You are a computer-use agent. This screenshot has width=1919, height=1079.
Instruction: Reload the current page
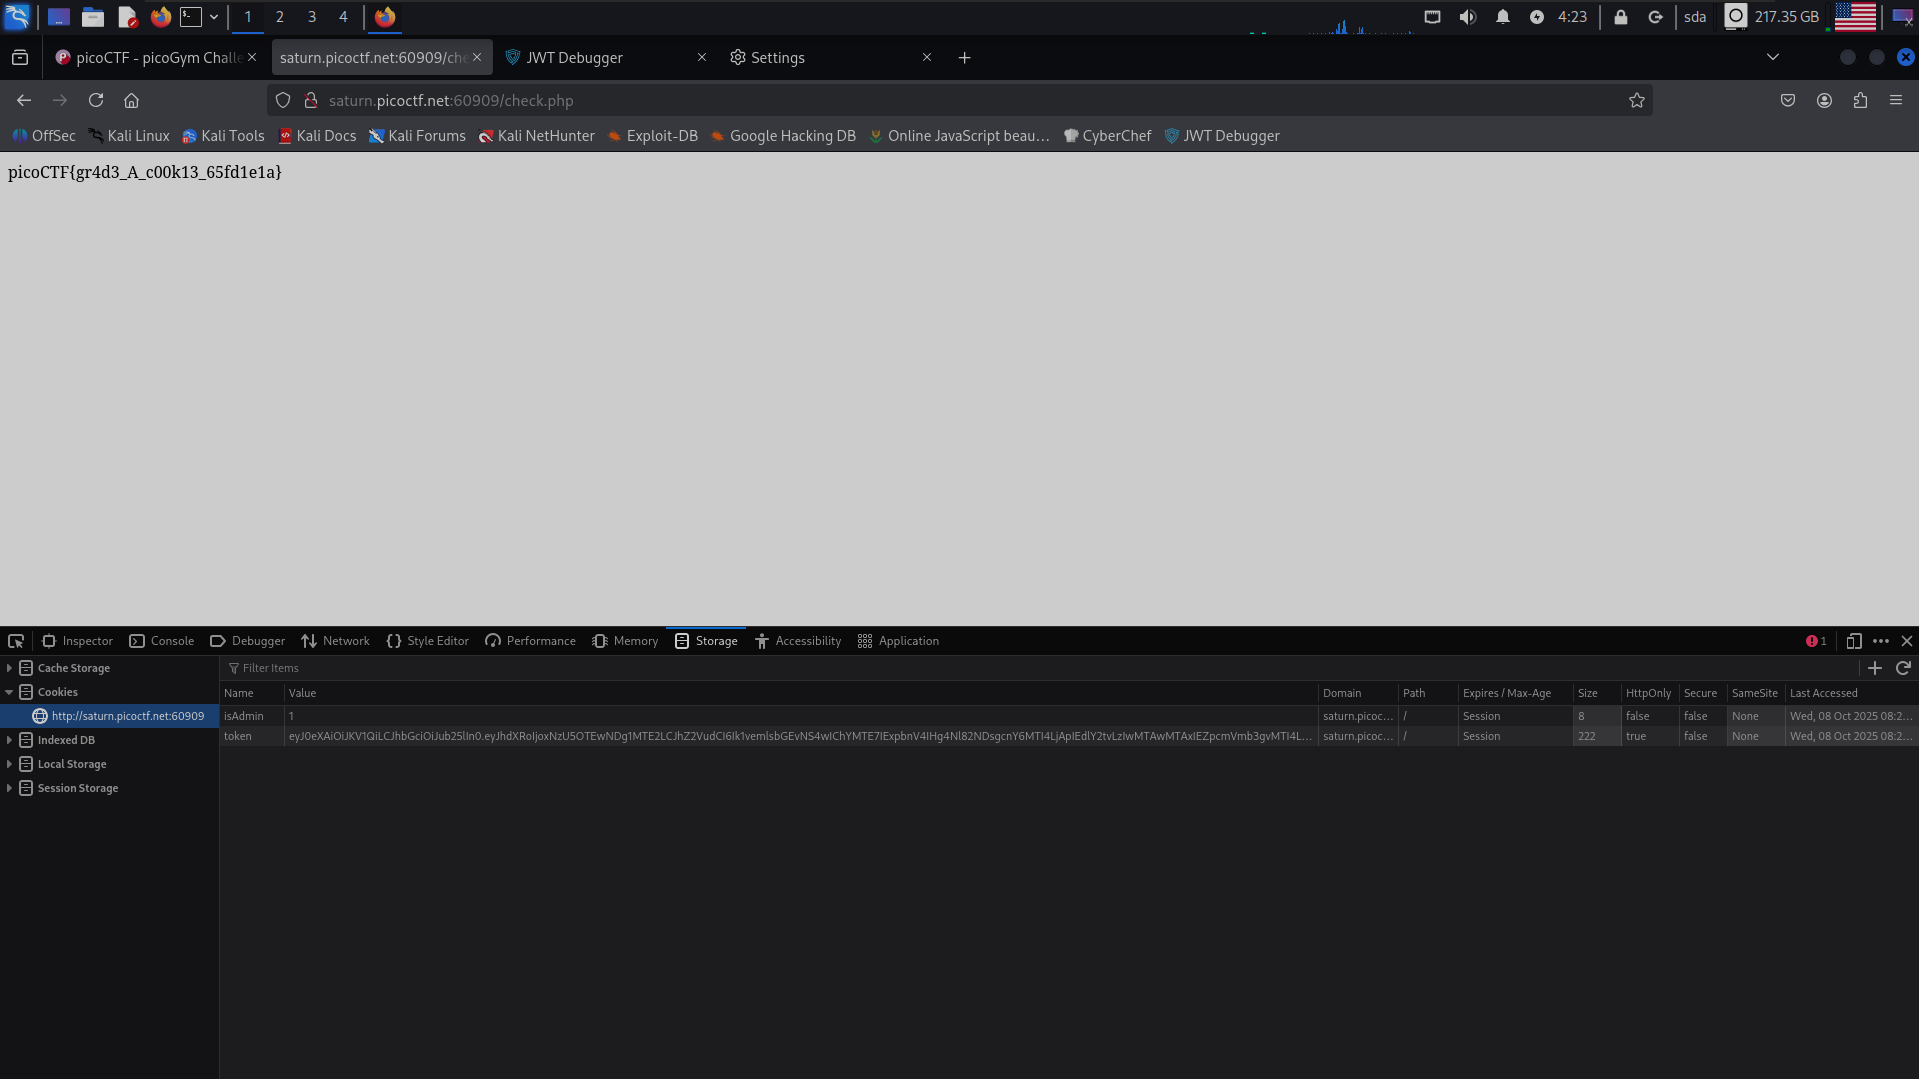pyautogui.click(x=96, y=100)
